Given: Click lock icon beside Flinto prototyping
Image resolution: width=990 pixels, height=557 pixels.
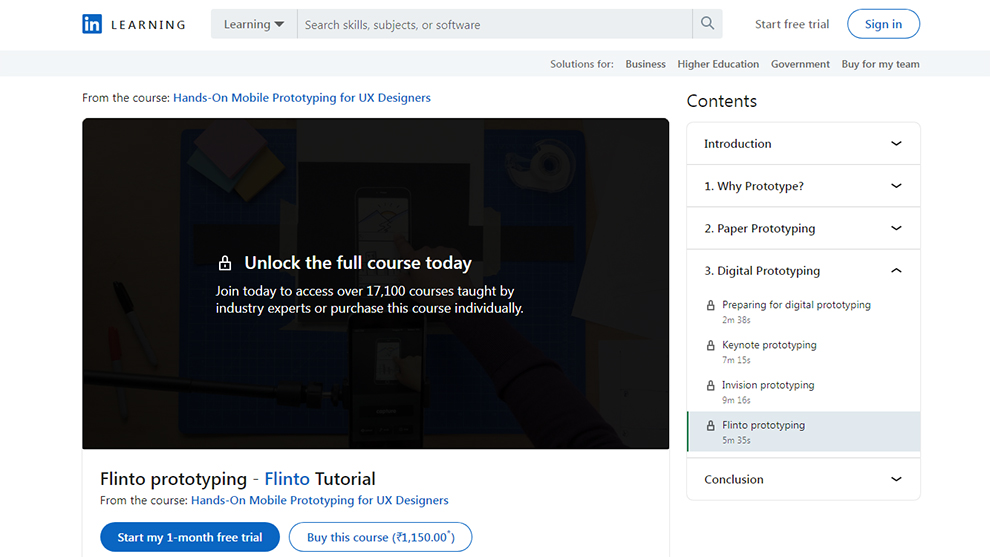Looking at the screenshot, I should click(x=710, y=426).
